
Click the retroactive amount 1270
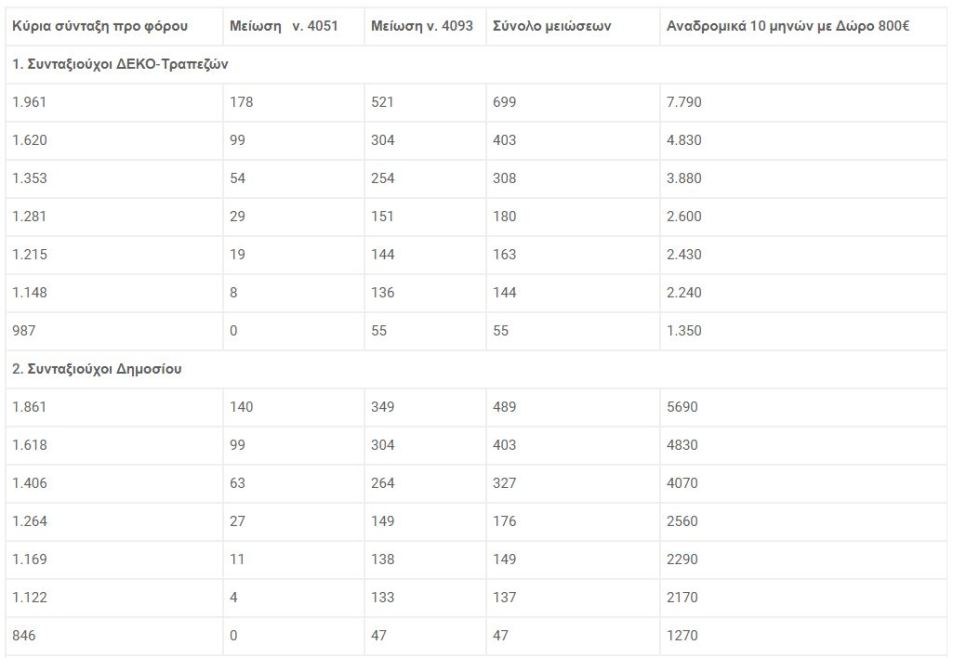[682, 636]
